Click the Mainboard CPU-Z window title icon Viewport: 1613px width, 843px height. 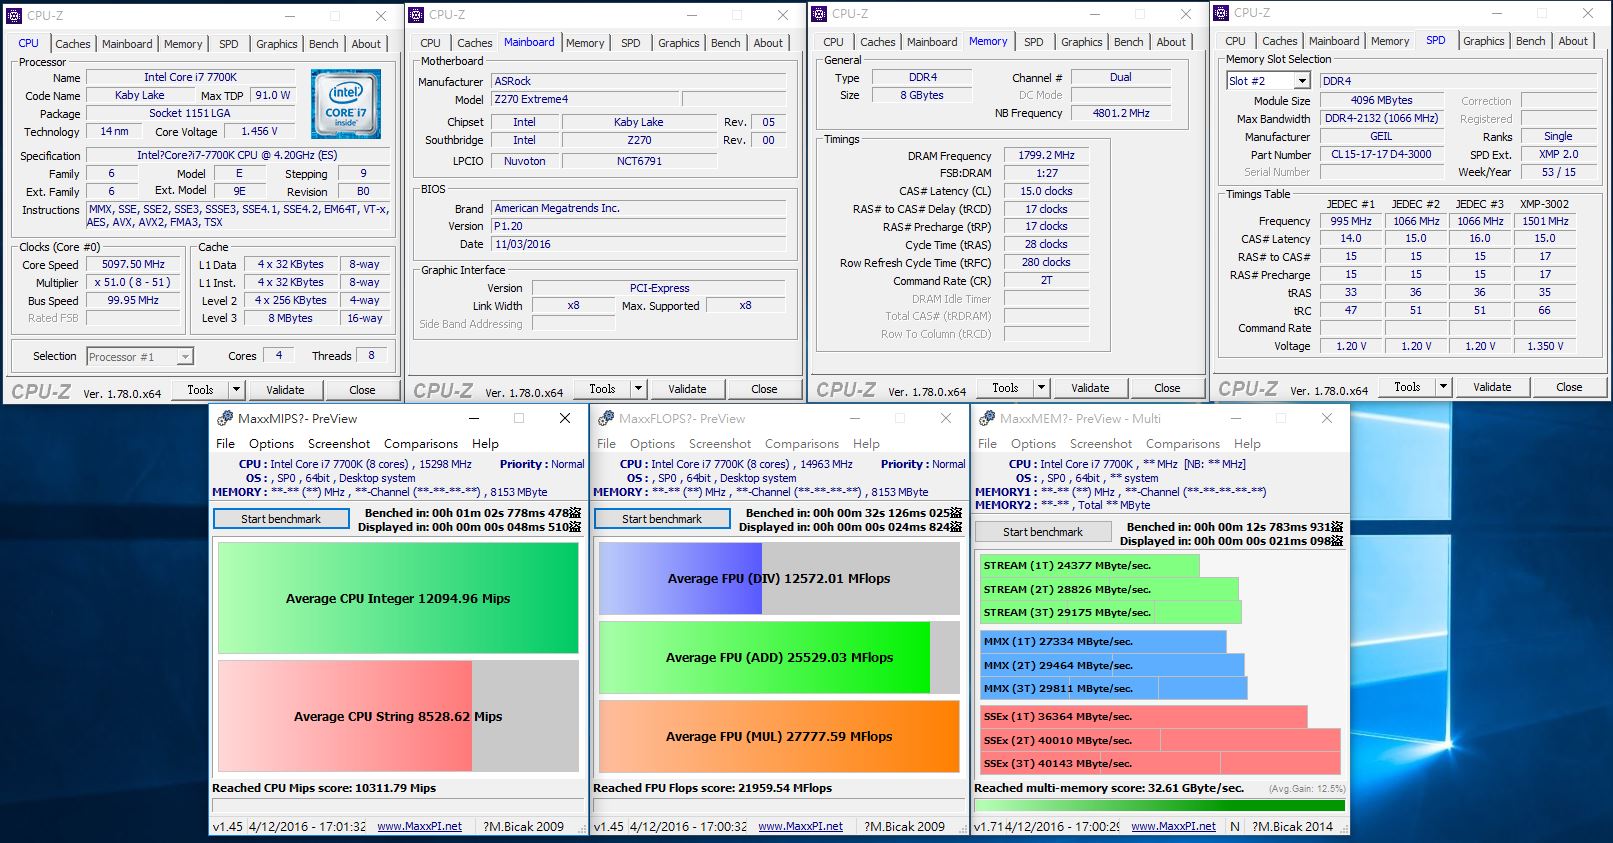pos(416,15)
